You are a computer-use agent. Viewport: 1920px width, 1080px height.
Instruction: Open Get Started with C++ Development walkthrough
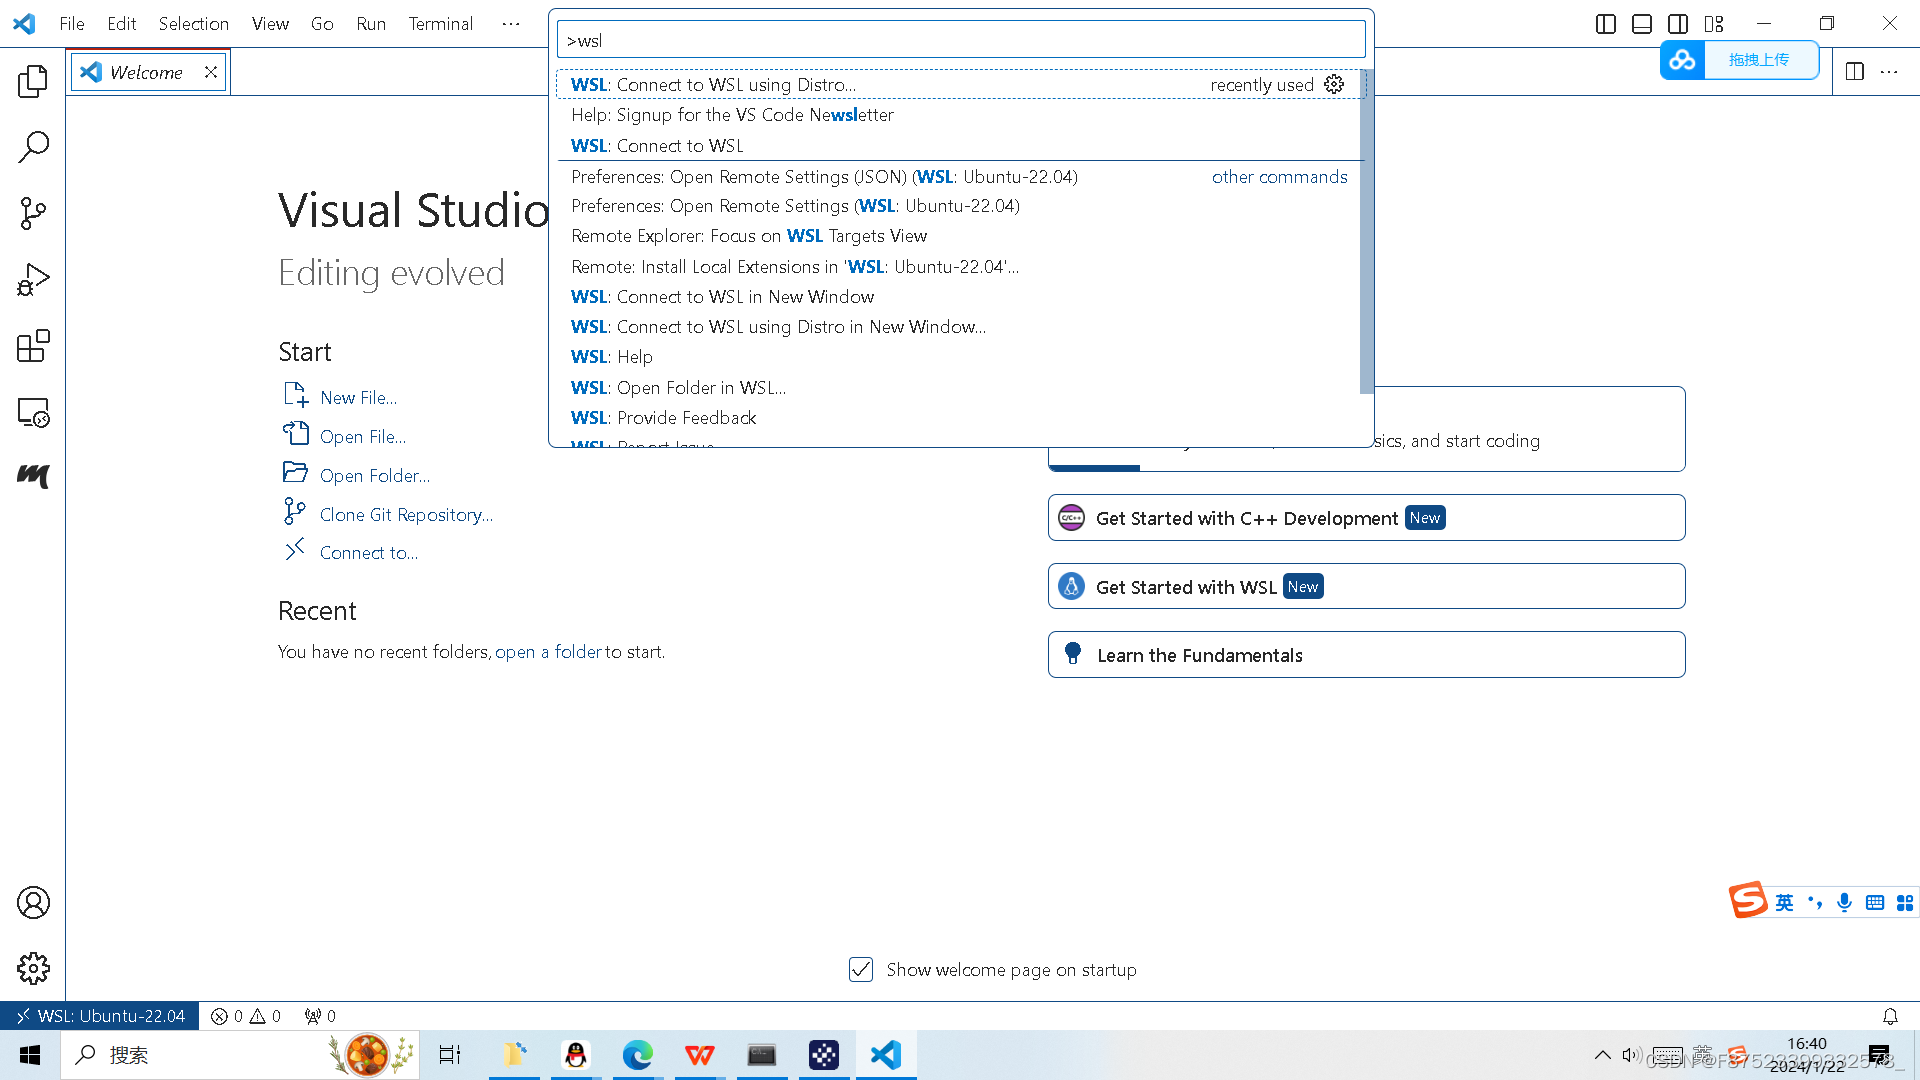1366,518
